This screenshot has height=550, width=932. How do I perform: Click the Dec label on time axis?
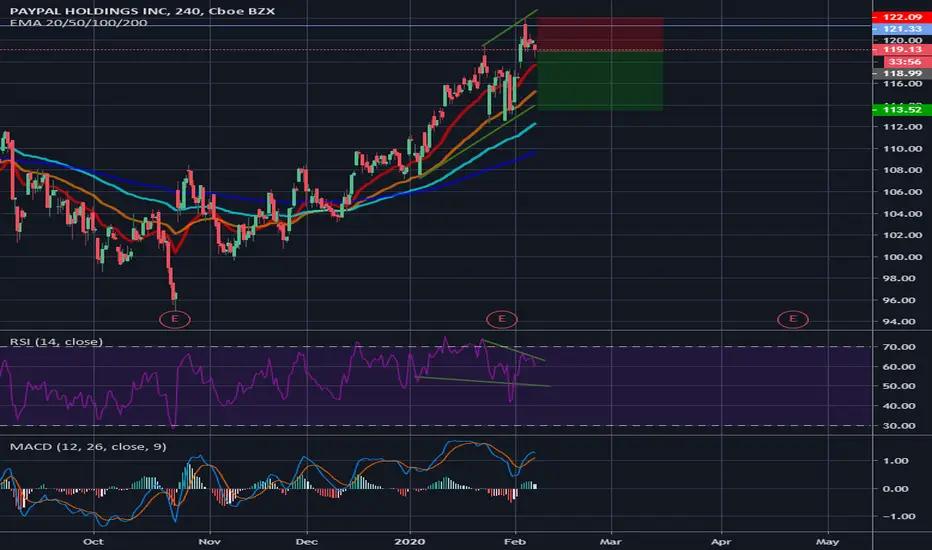click(x=307, y=542)
